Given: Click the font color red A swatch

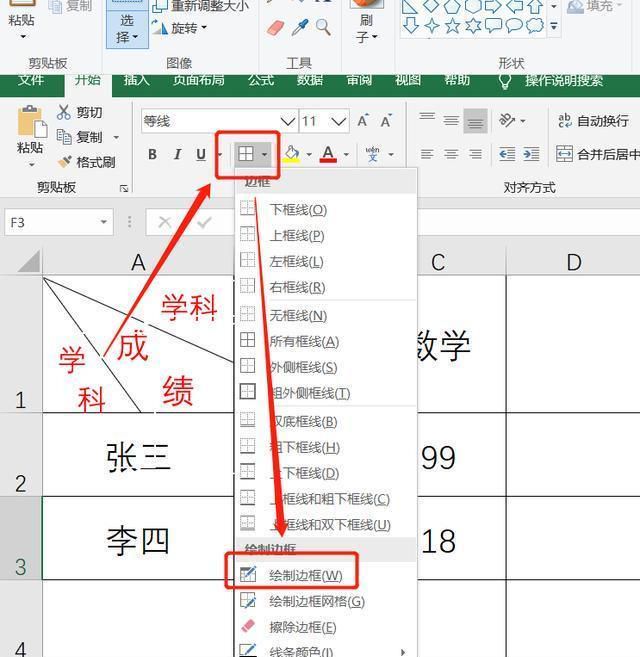Looking at the screenshot, I should tap(328, 154).
